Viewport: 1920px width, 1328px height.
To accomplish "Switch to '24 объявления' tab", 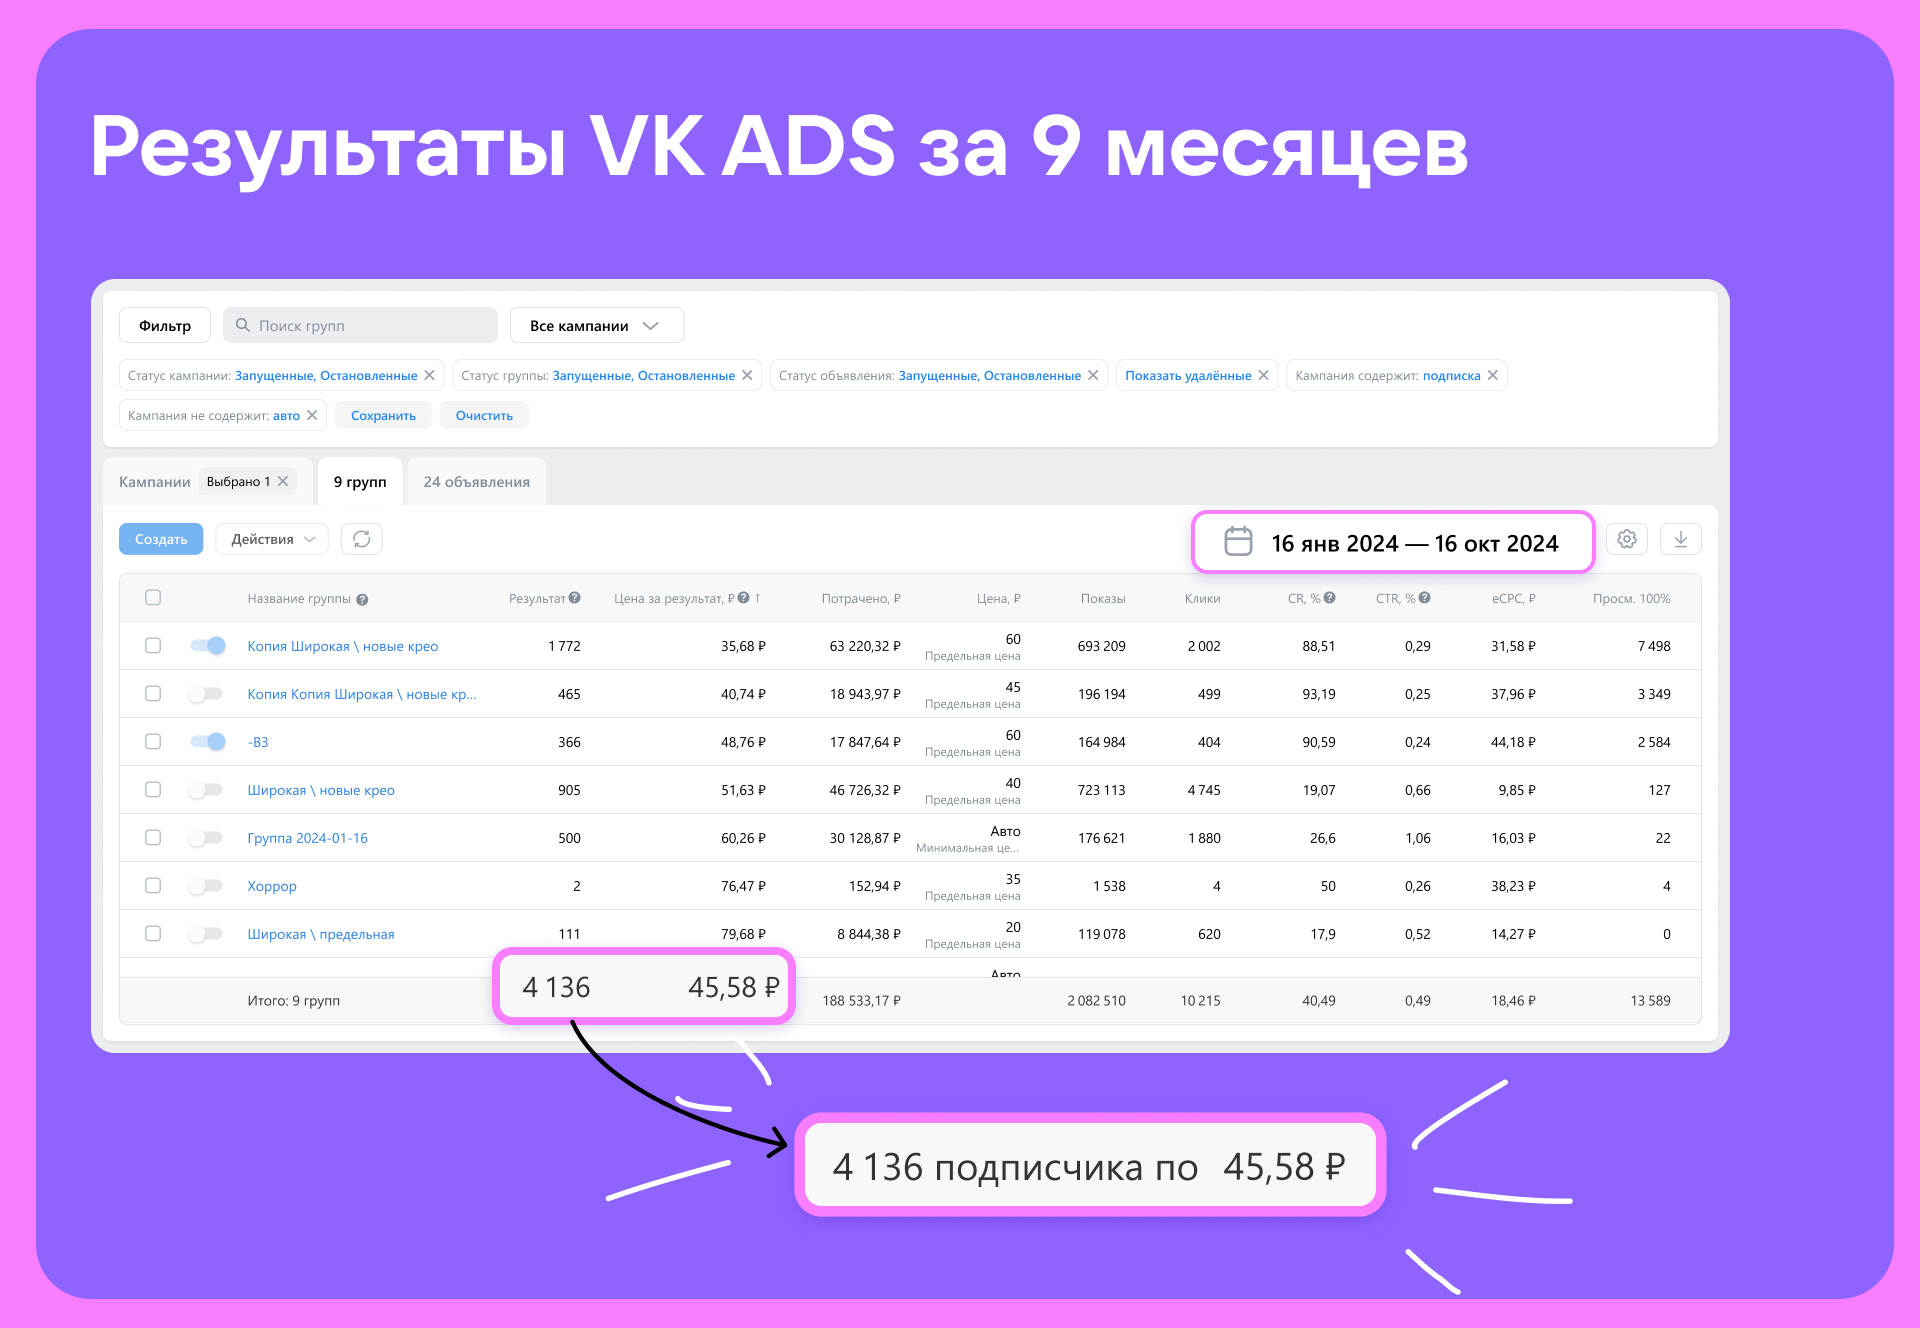I will 476,482.
